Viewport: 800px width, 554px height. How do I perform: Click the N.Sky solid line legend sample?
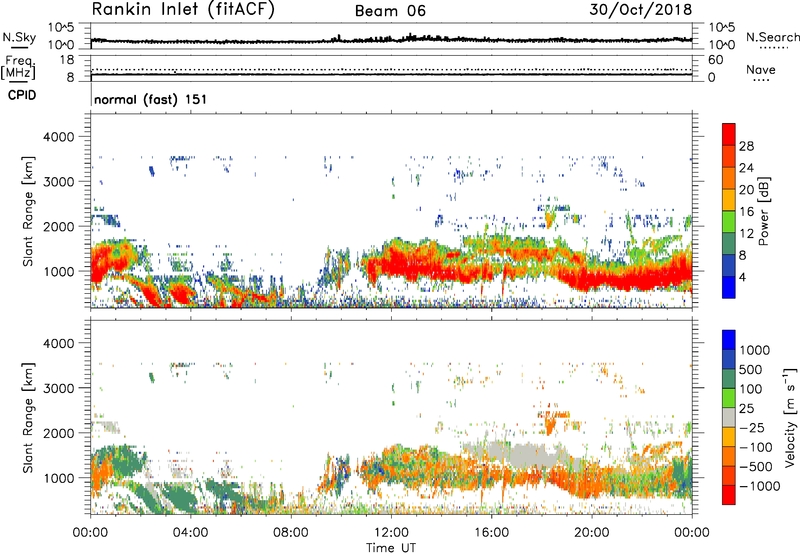click(19, 47)
